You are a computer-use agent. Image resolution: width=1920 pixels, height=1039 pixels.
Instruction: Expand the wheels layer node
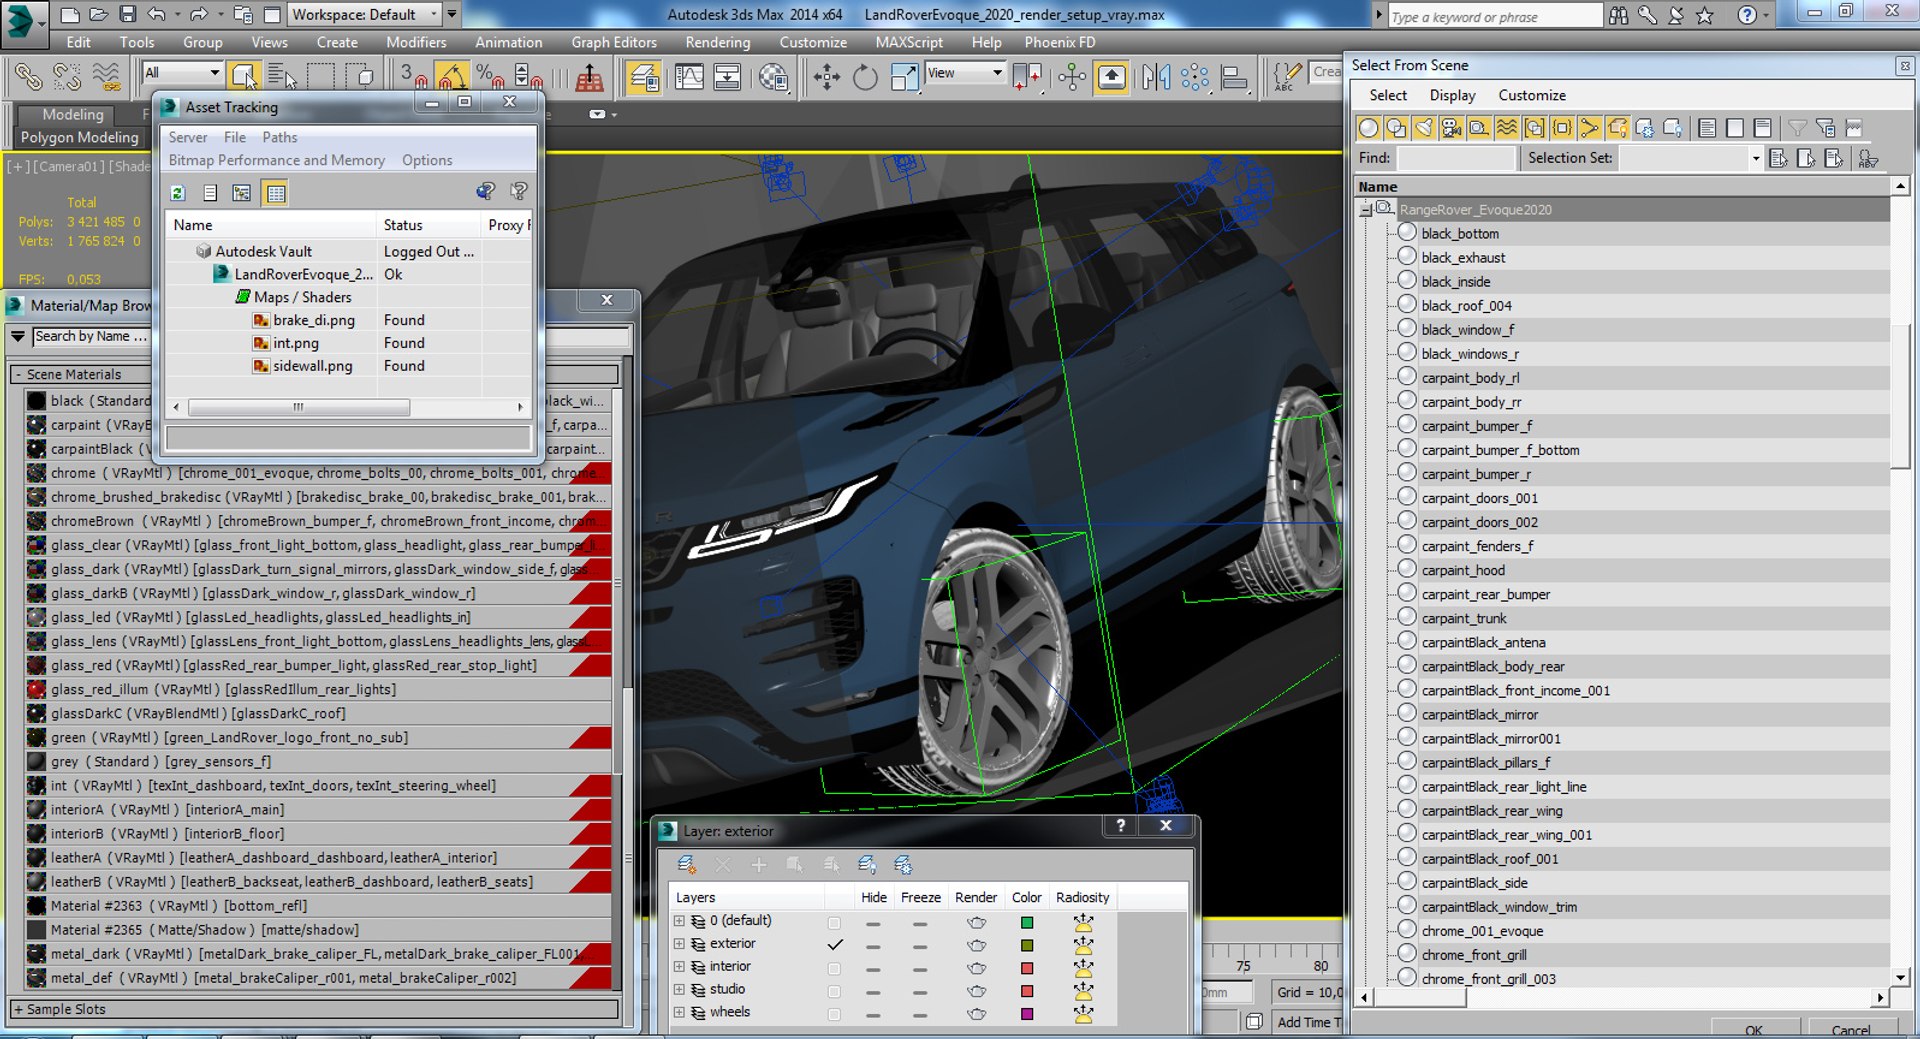(x=680, y=1013)
